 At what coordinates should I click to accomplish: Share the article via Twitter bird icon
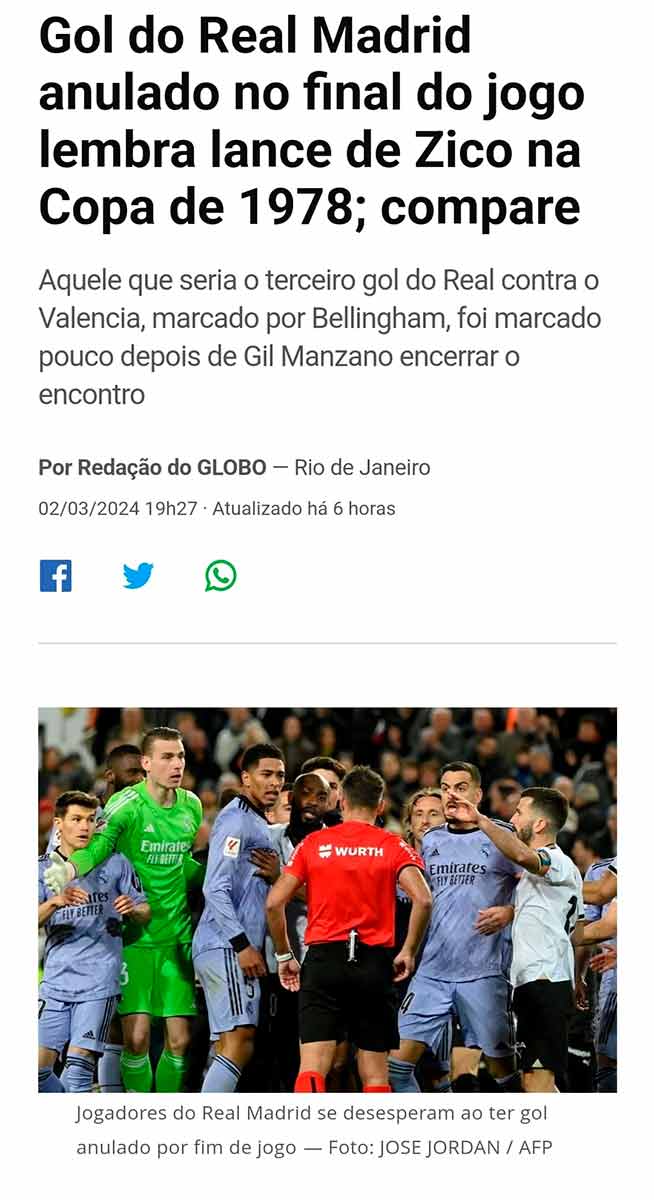tap(138, 576)
